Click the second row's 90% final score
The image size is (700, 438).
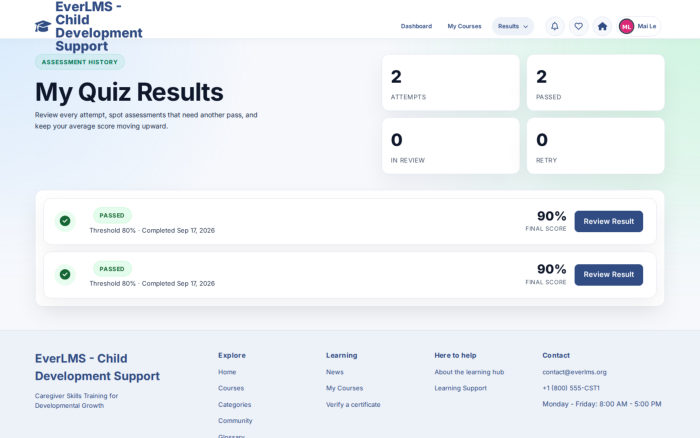tap(551, 269)
